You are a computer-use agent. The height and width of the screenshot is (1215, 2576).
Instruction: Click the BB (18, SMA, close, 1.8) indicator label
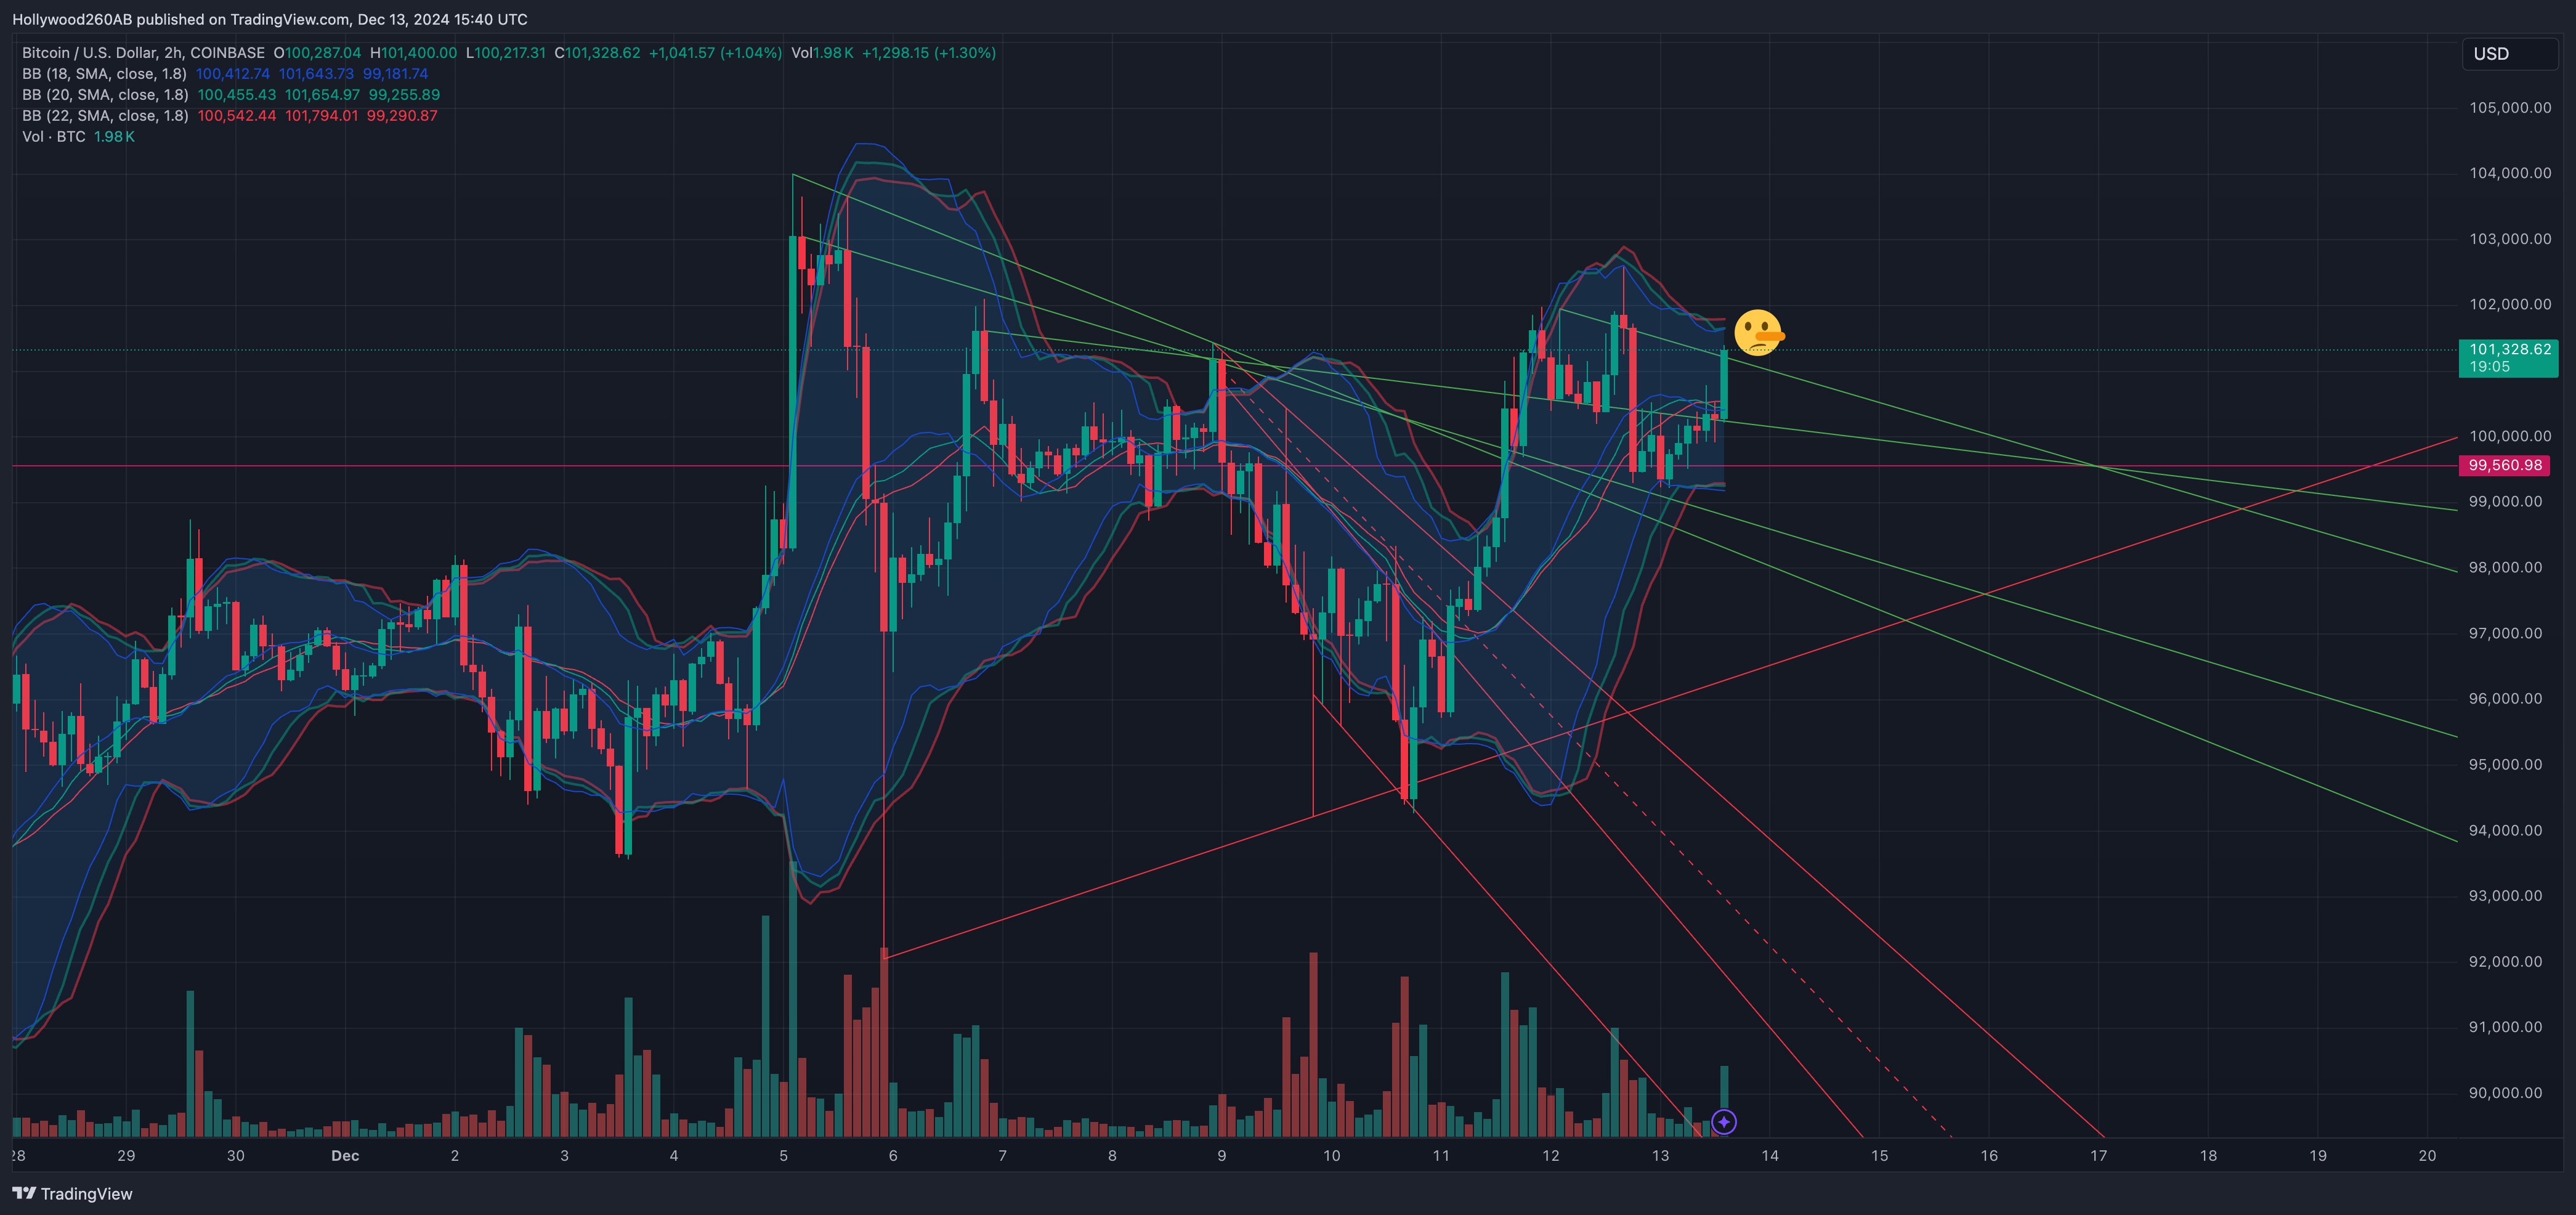point(104,74)
